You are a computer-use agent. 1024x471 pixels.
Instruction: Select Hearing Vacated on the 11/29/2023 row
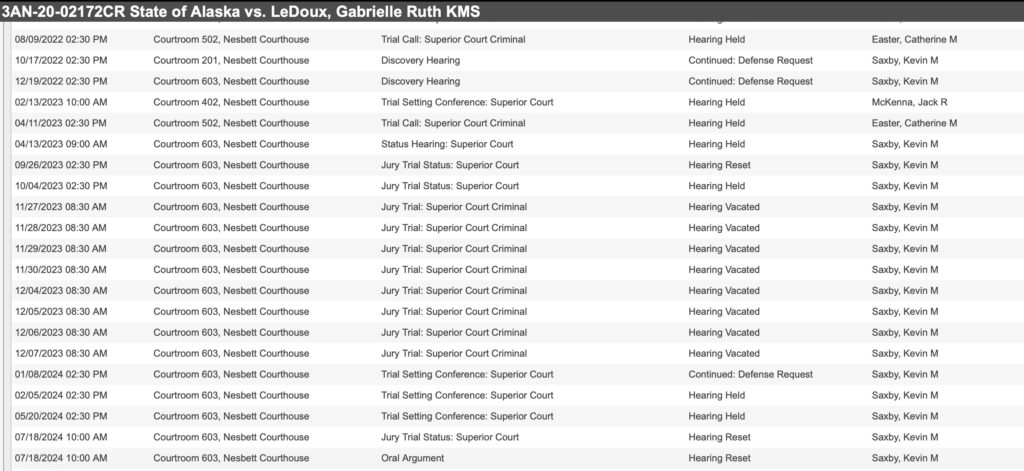[724, 248]
